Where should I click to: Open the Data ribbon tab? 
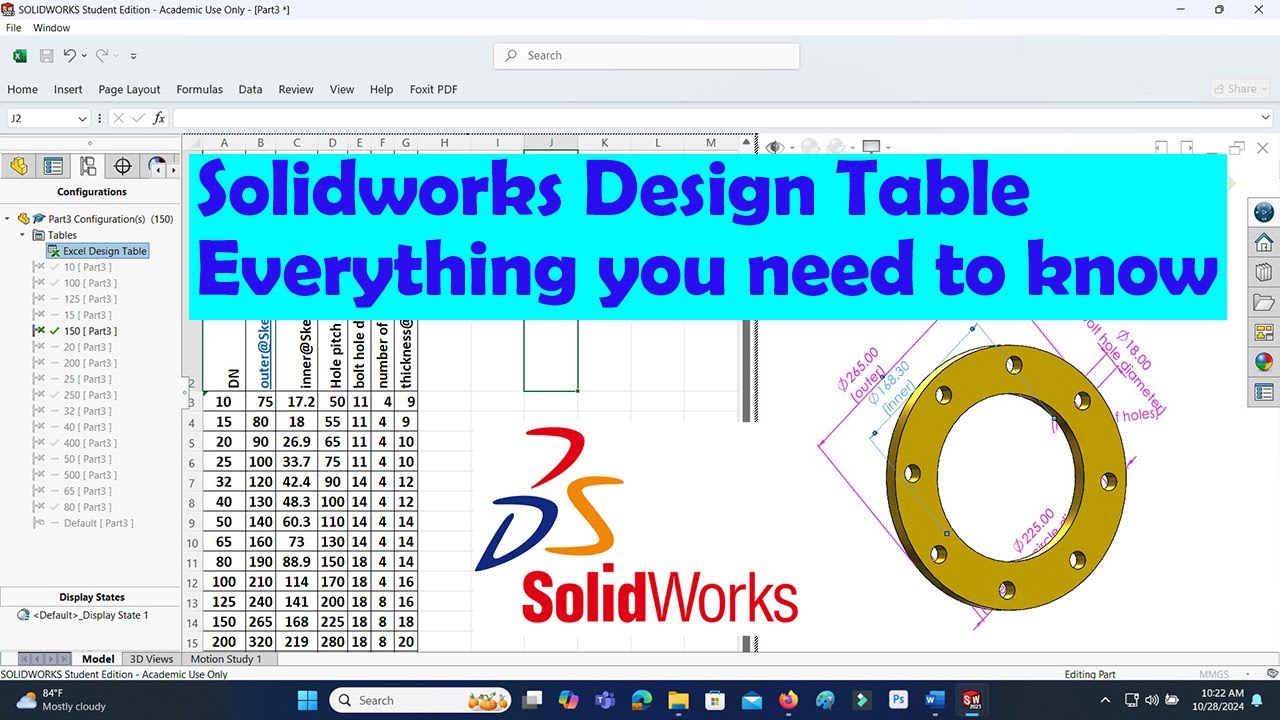250,89
